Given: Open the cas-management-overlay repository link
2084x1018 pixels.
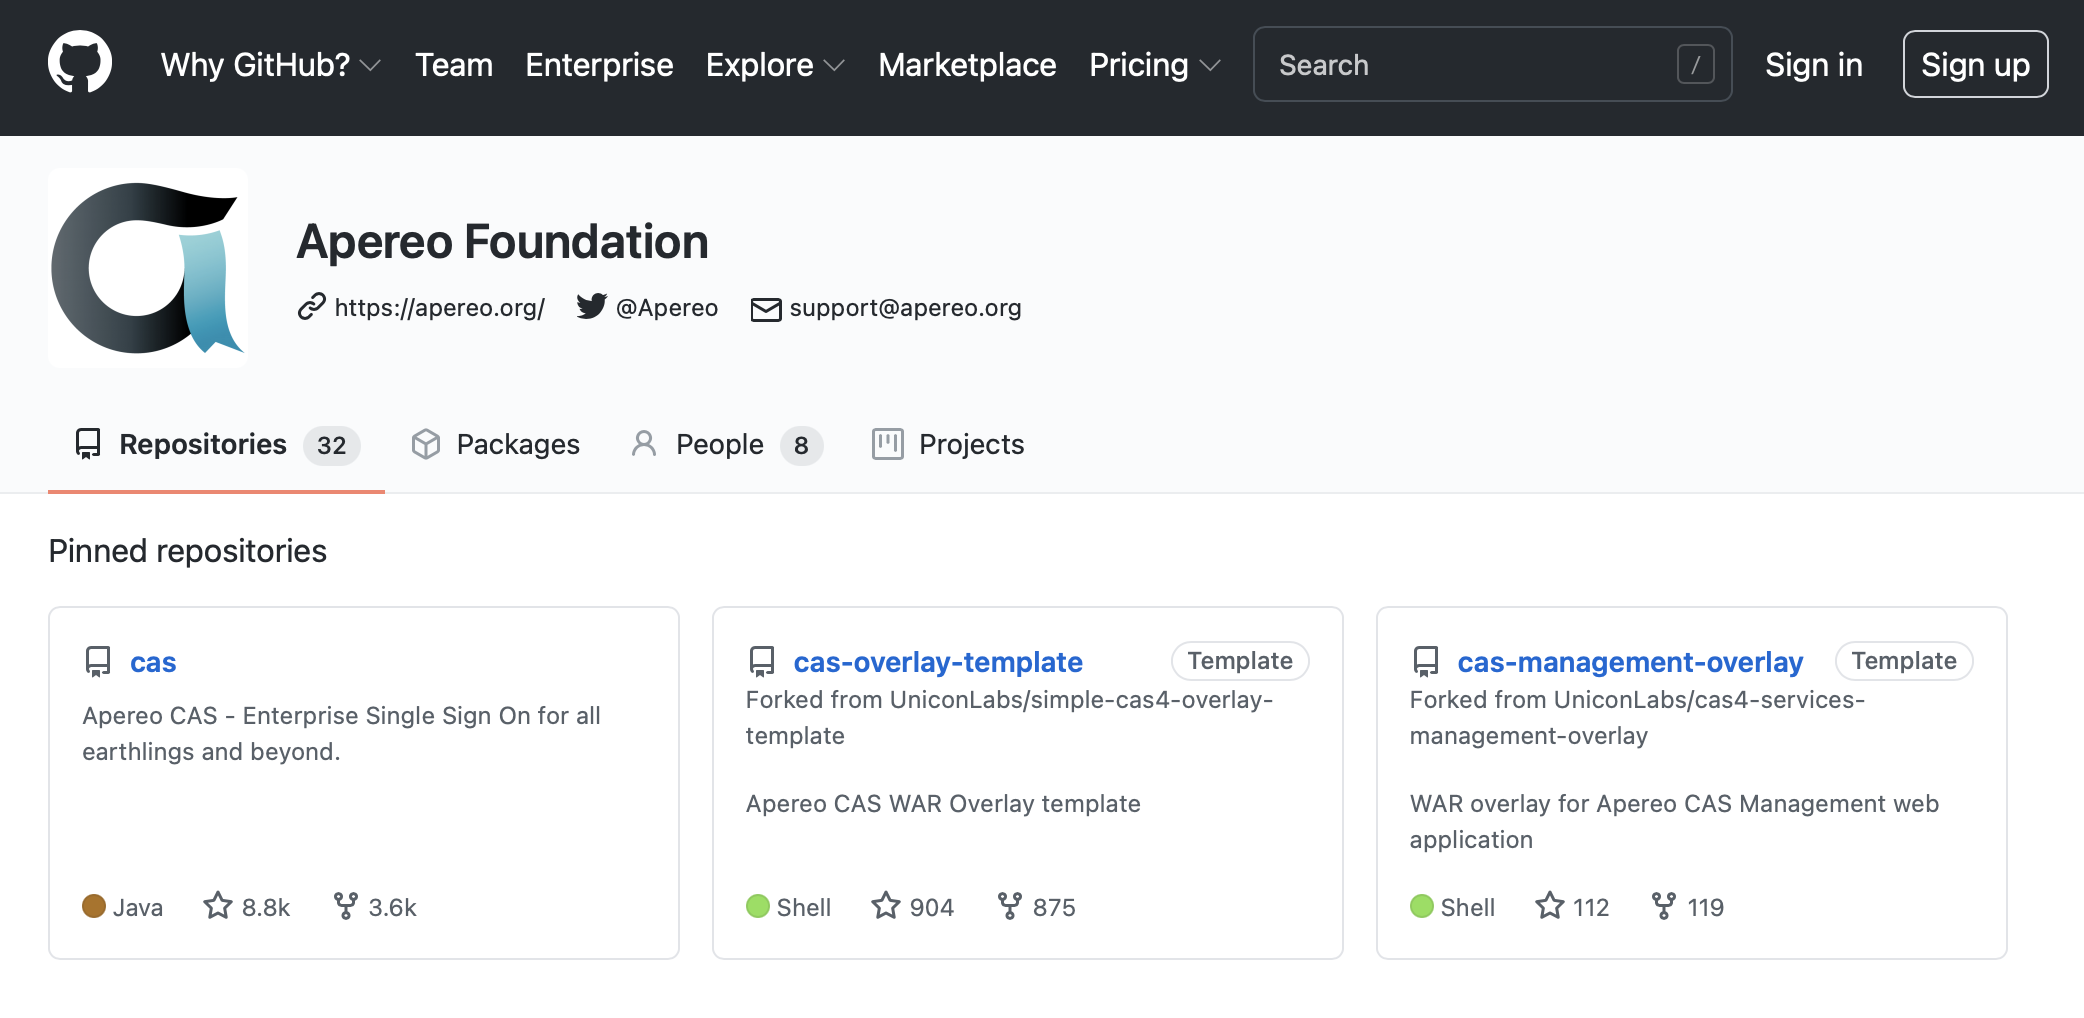Looking at the screenshot, I should coord(1630,662).
